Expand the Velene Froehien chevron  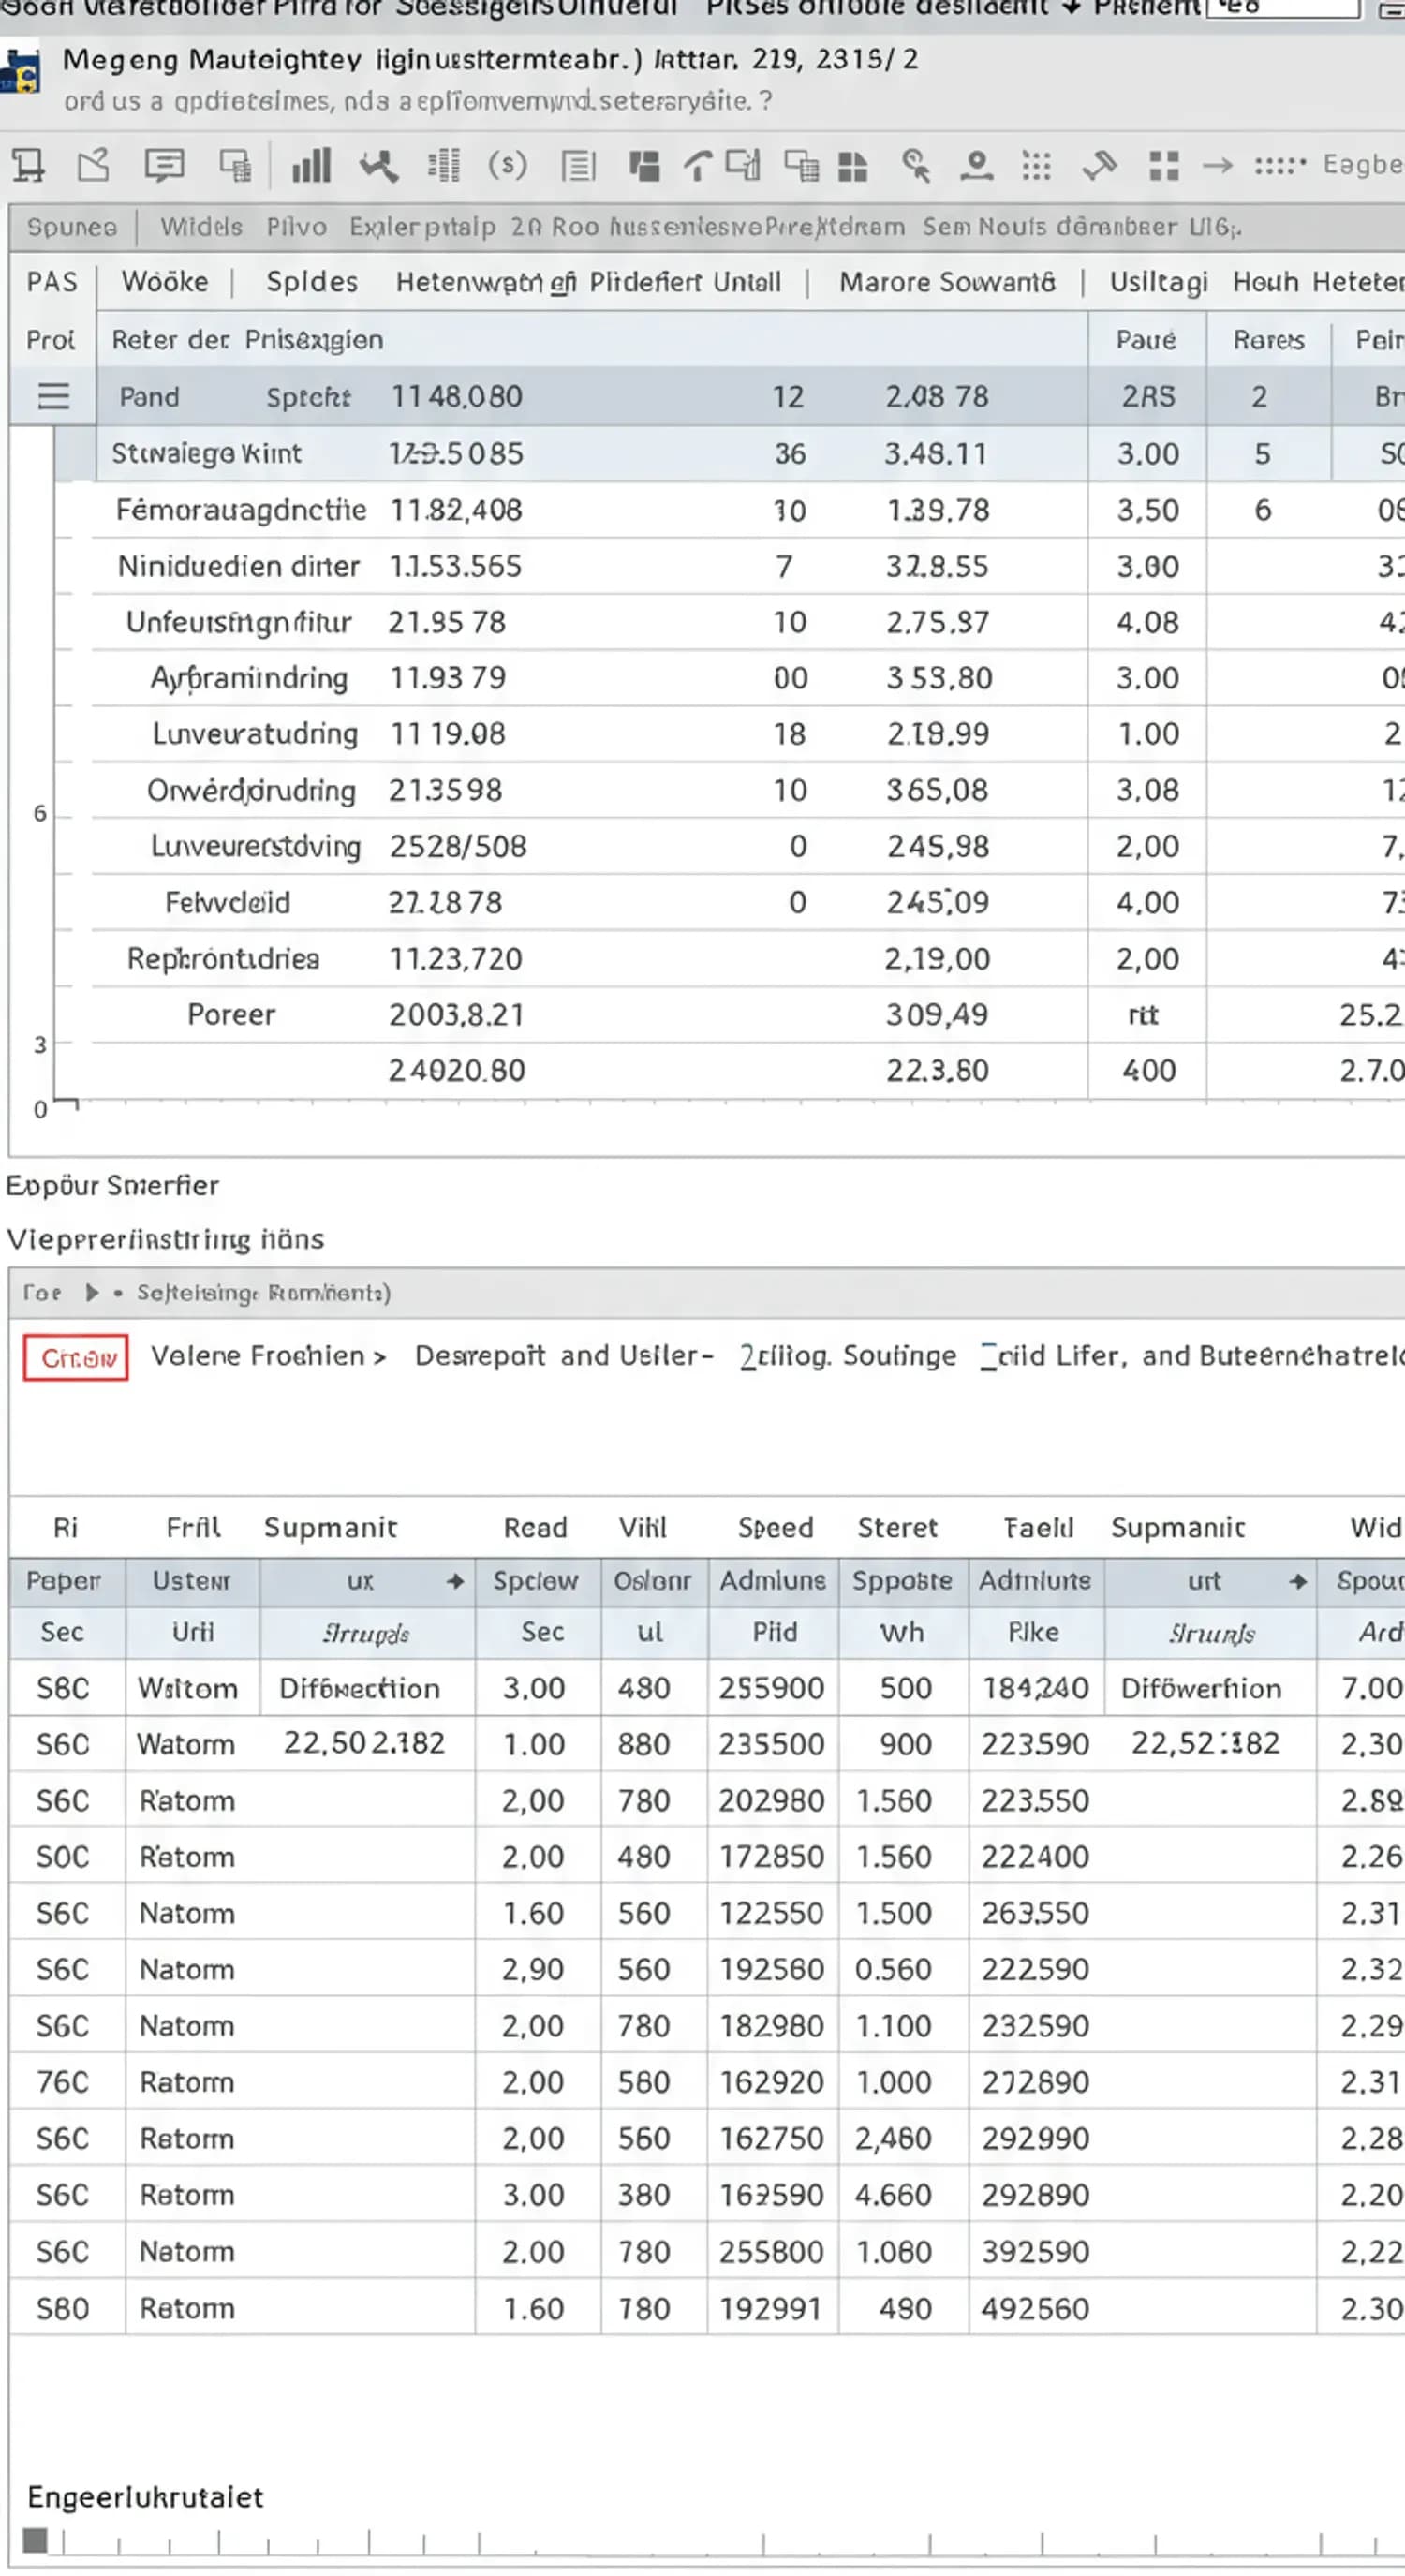point(380,1357)
